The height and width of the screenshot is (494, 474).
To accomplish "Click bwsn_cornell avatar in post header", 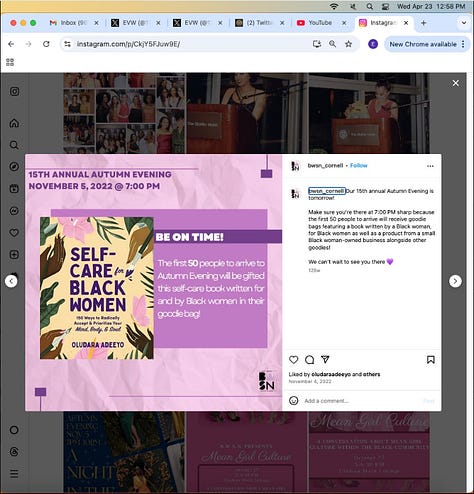I will click(295, 166).
